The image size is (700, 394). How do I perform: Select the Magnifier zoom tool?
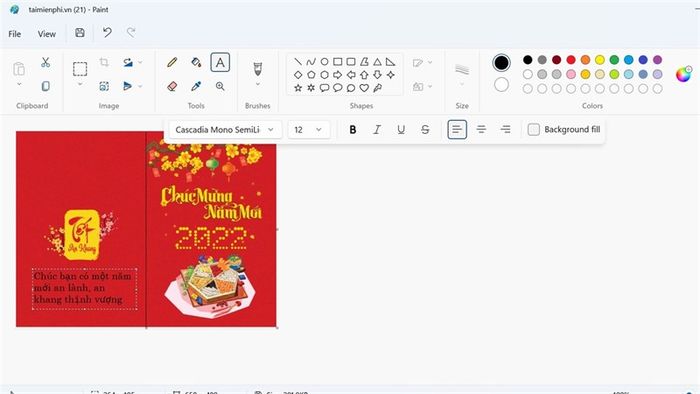(x=220, y=86)
